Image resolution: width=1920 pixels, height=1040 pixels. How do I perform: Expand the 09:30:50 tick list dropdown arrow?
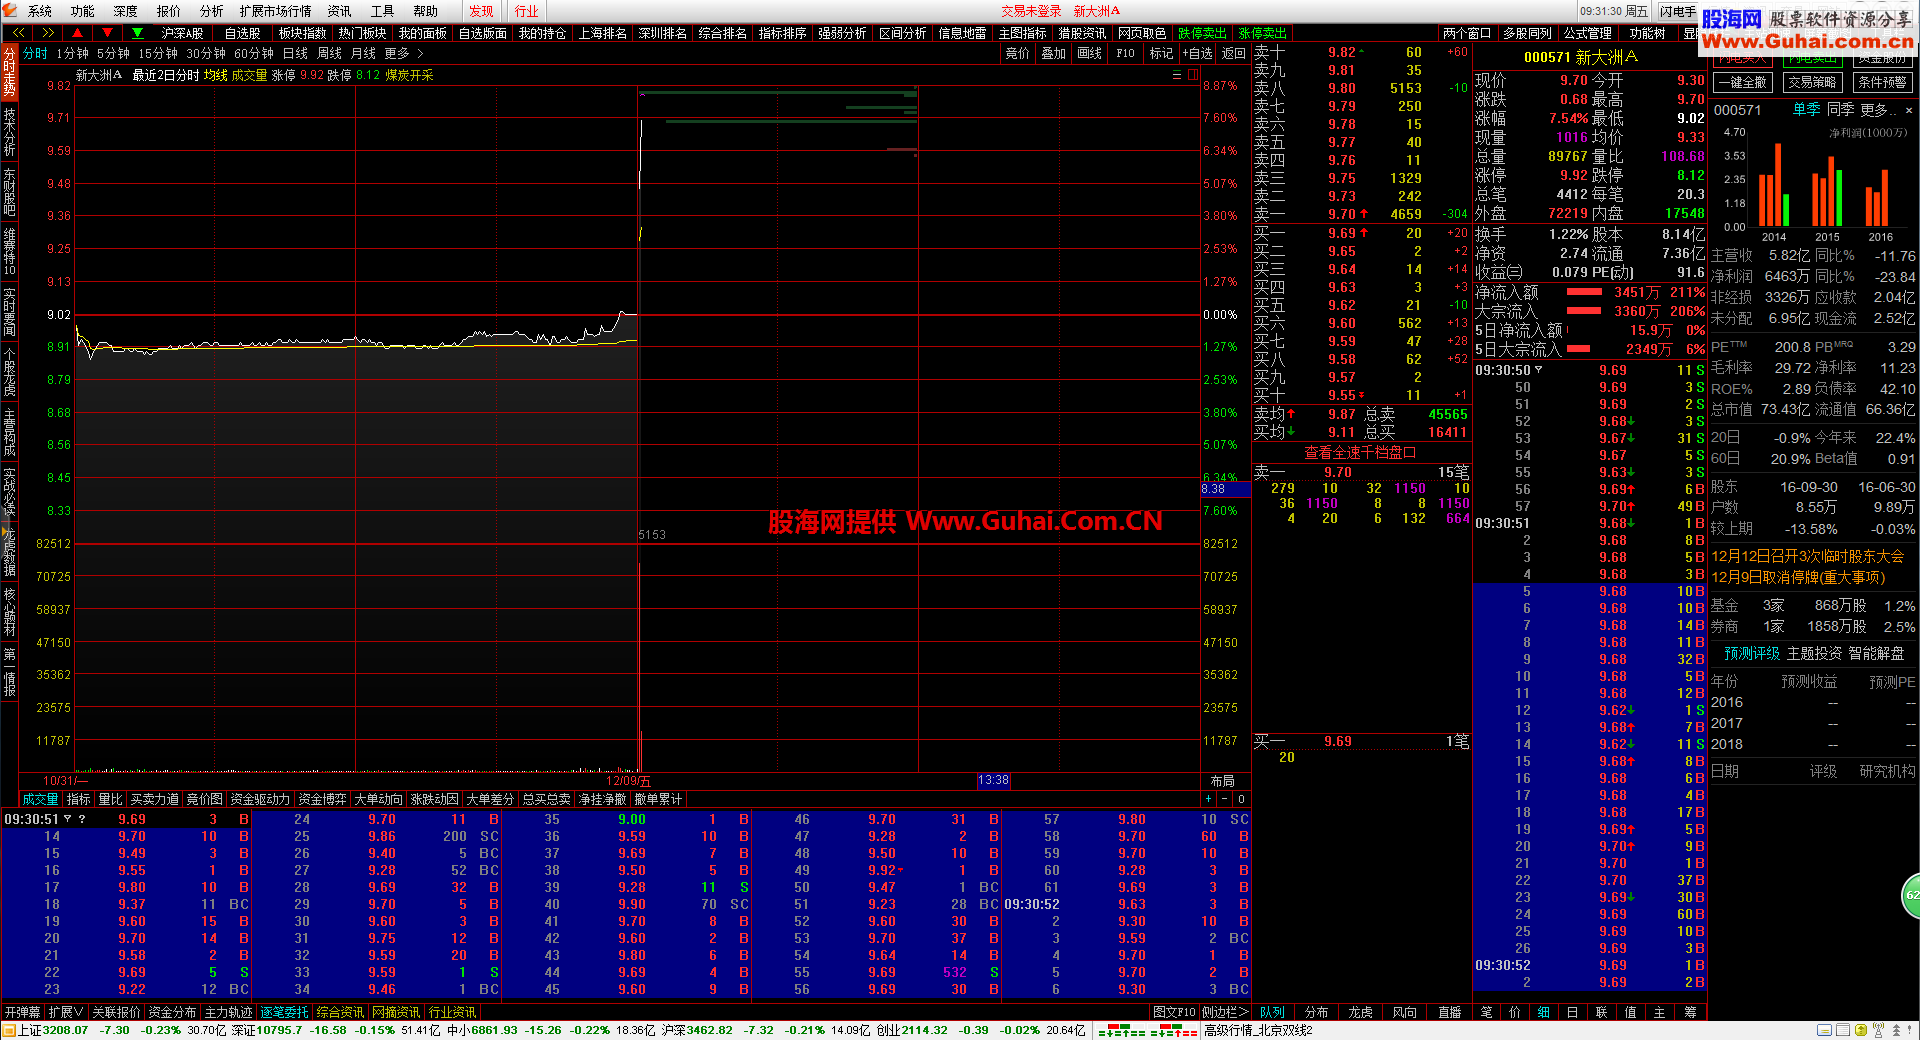click(x=1539, y=370)
